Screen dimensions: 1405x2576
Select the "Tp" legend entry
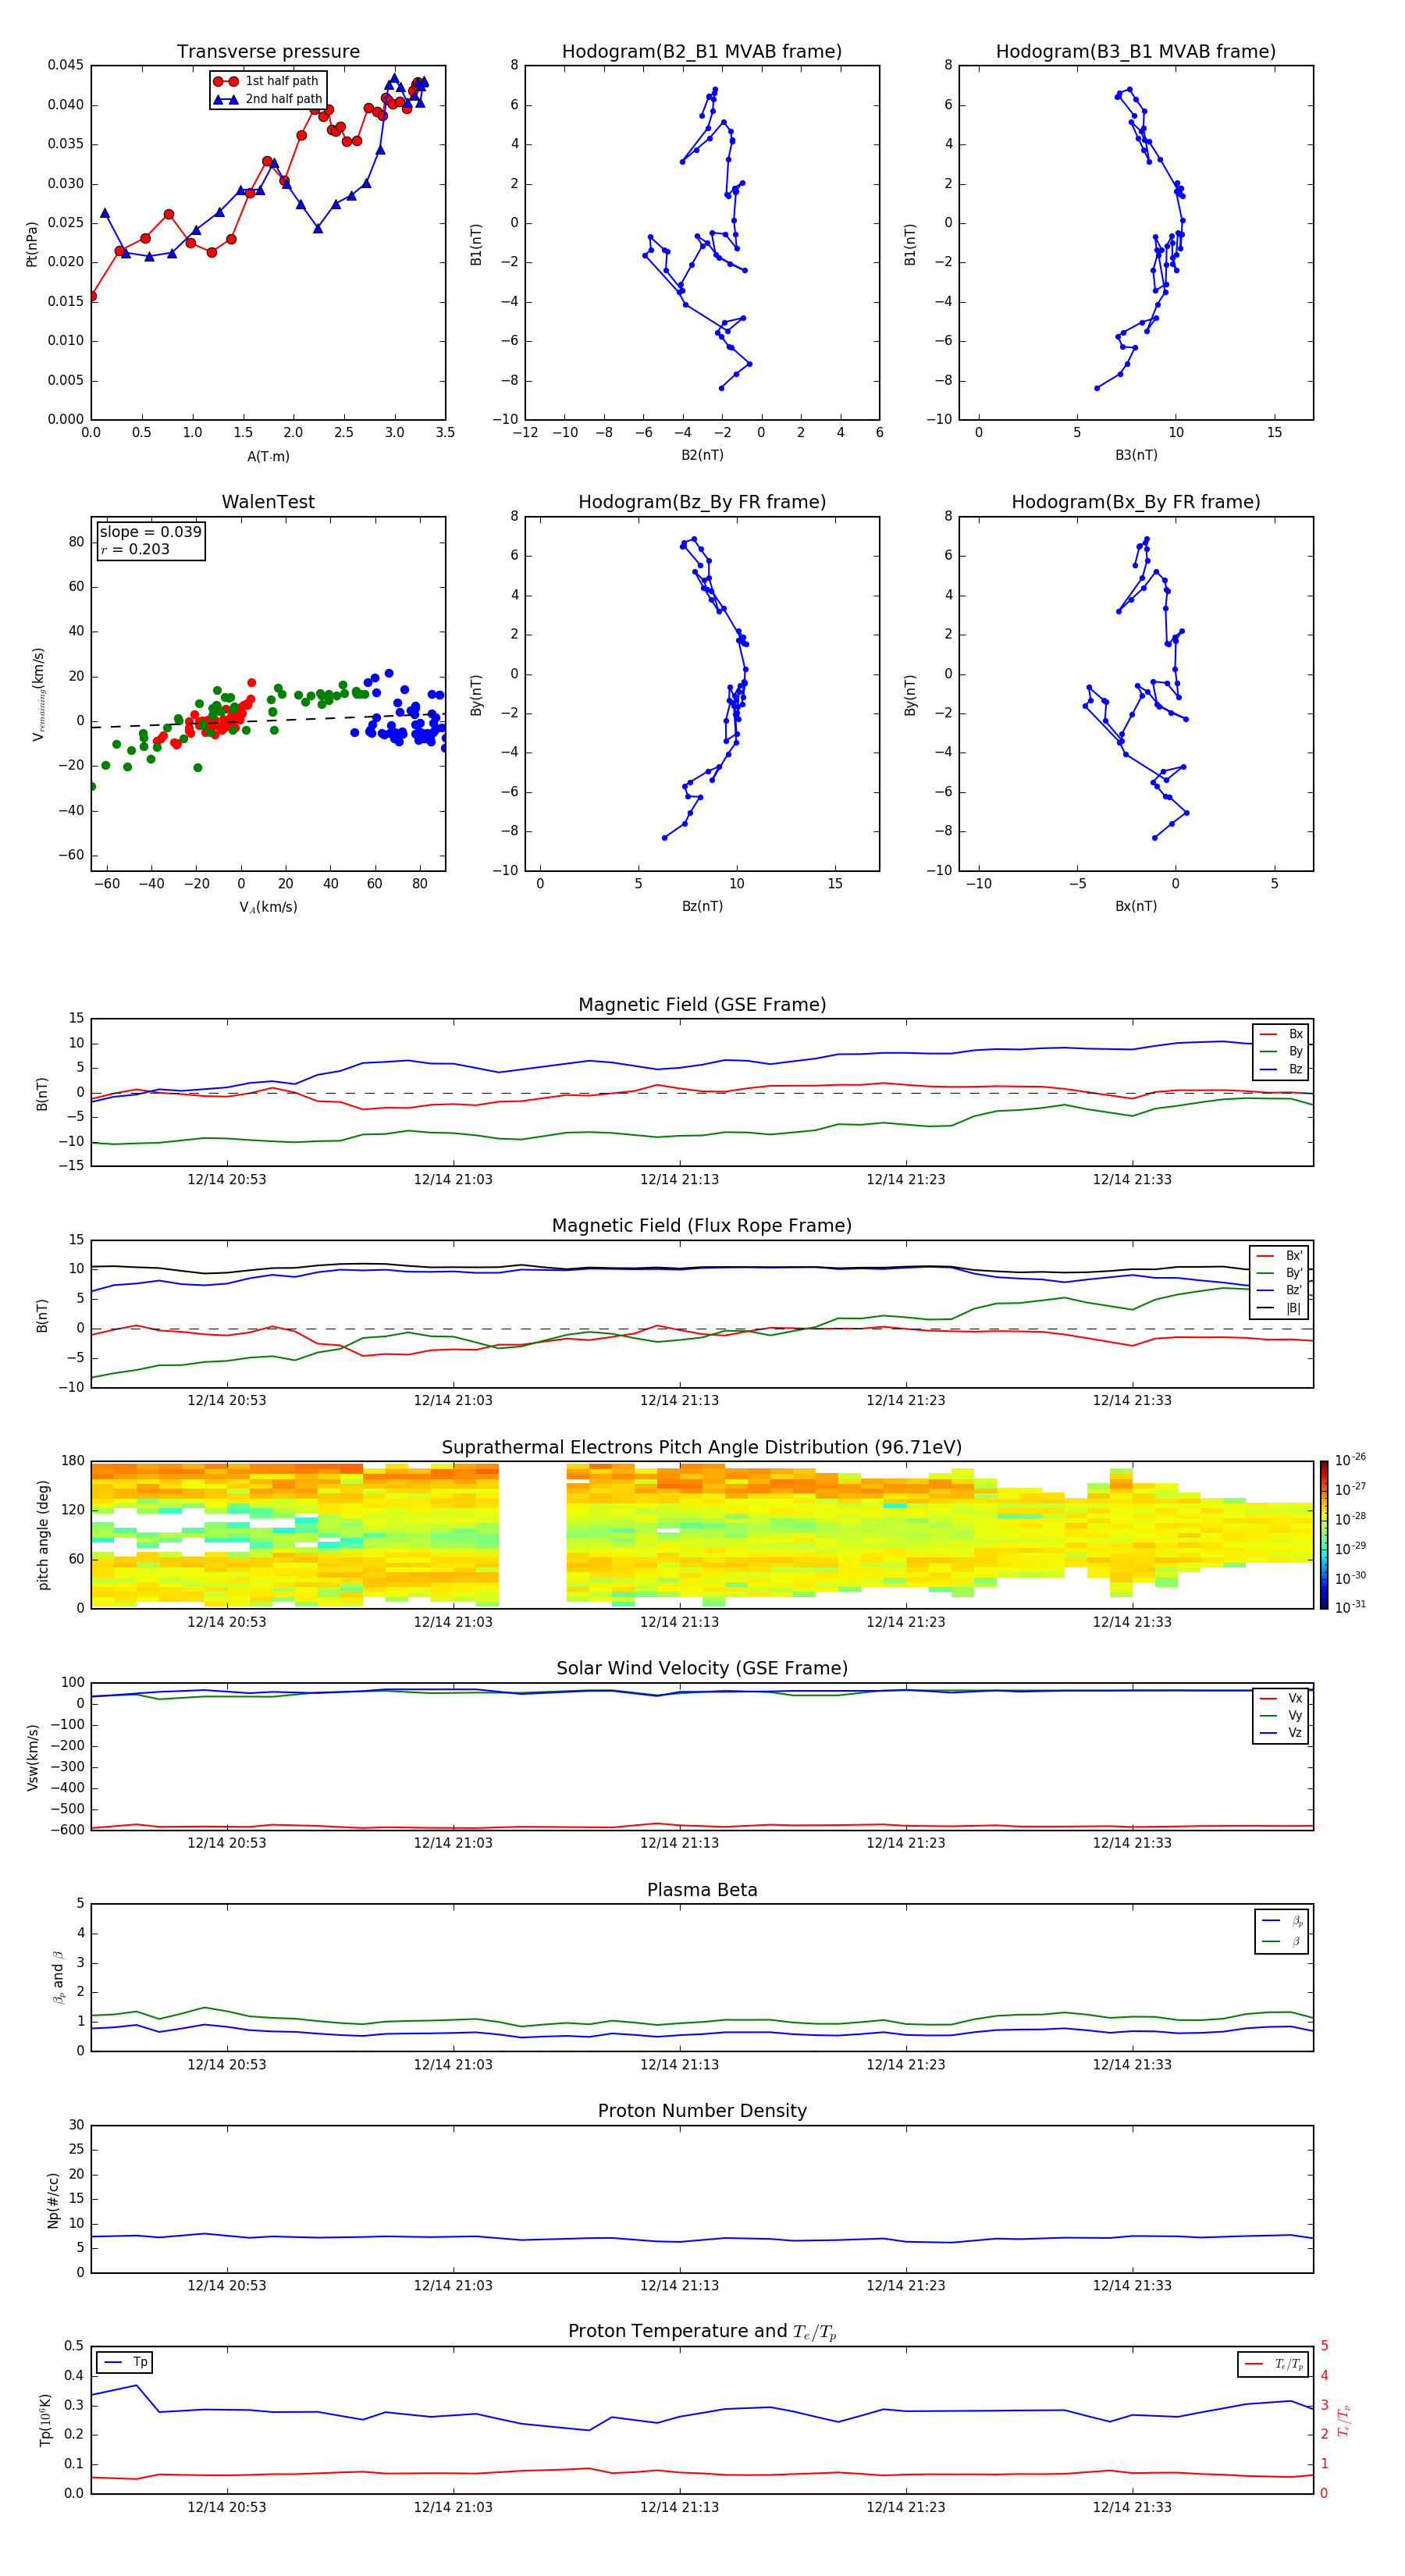125,2362
